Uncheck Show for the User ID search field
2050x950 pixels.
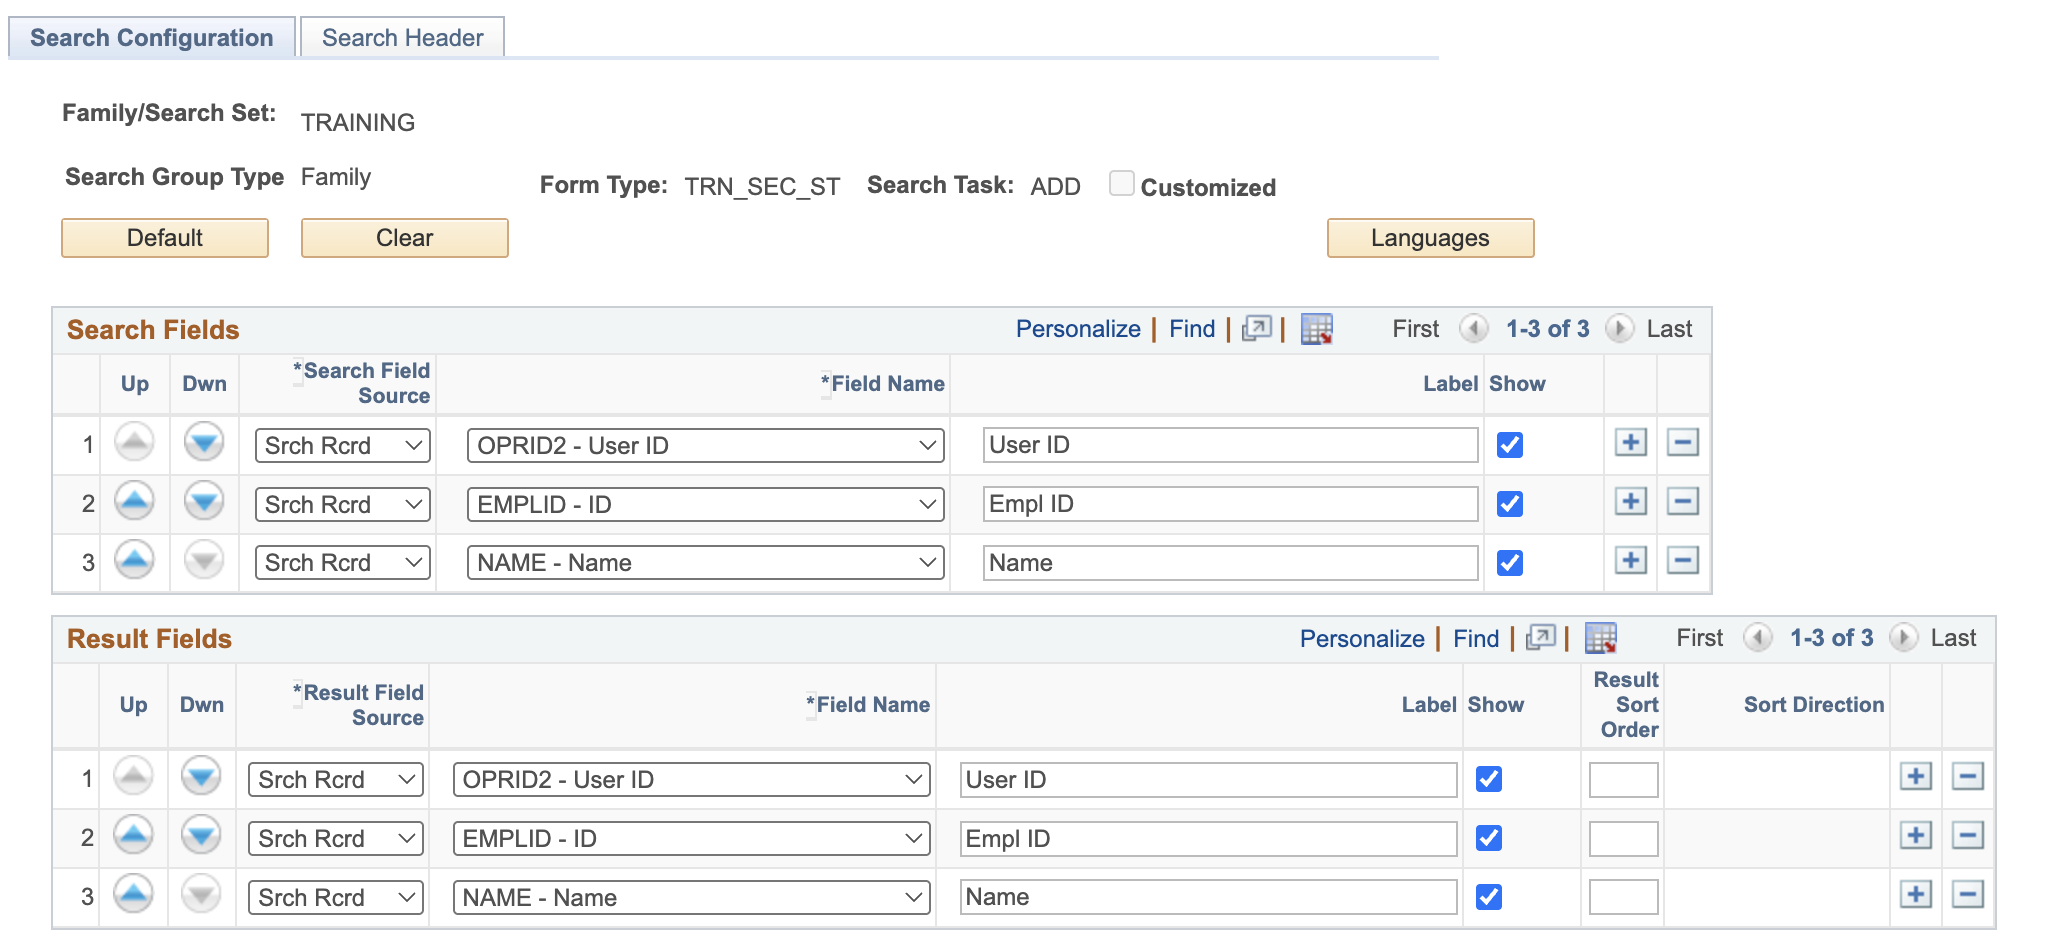pyautogui.click(x=1510, y=445)
